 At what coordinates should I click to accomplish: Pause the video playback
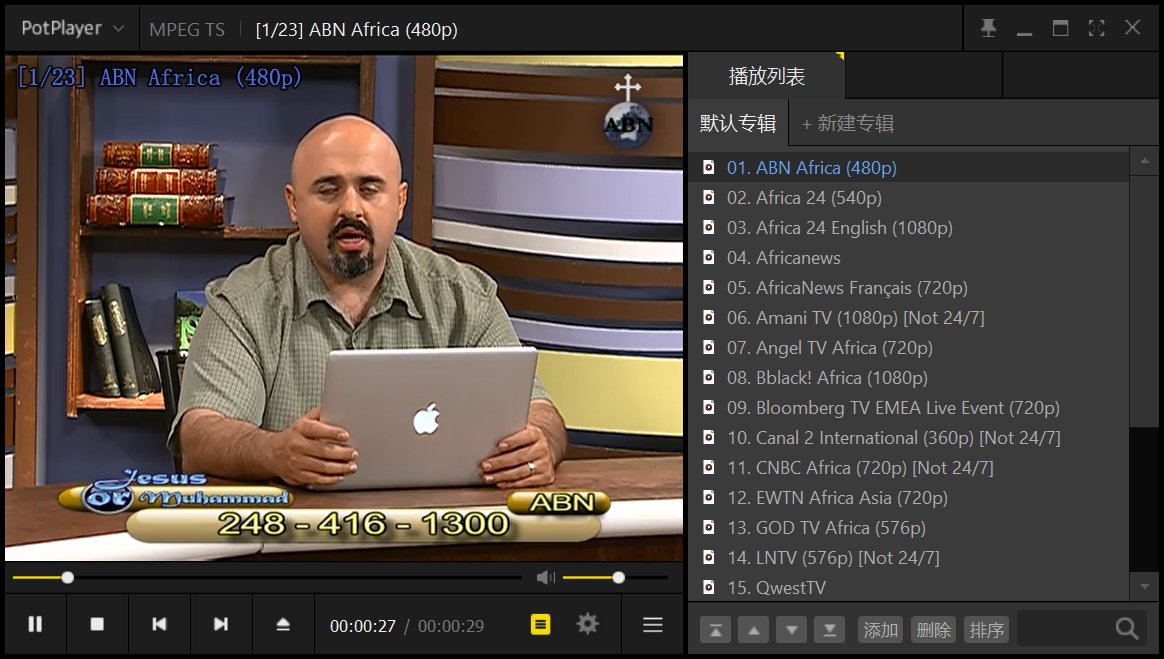[35, 624]
